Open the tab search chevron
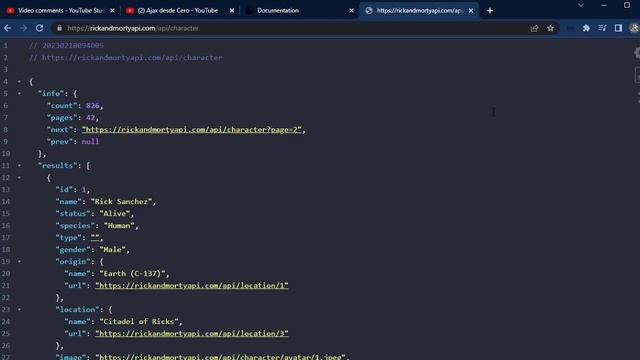 pyautogui.click(x=581, y=5)
